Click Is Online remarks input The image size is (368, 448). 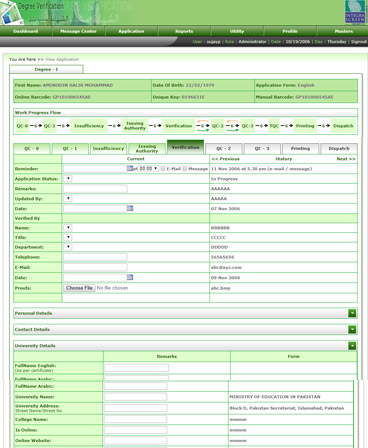point(135,430)
